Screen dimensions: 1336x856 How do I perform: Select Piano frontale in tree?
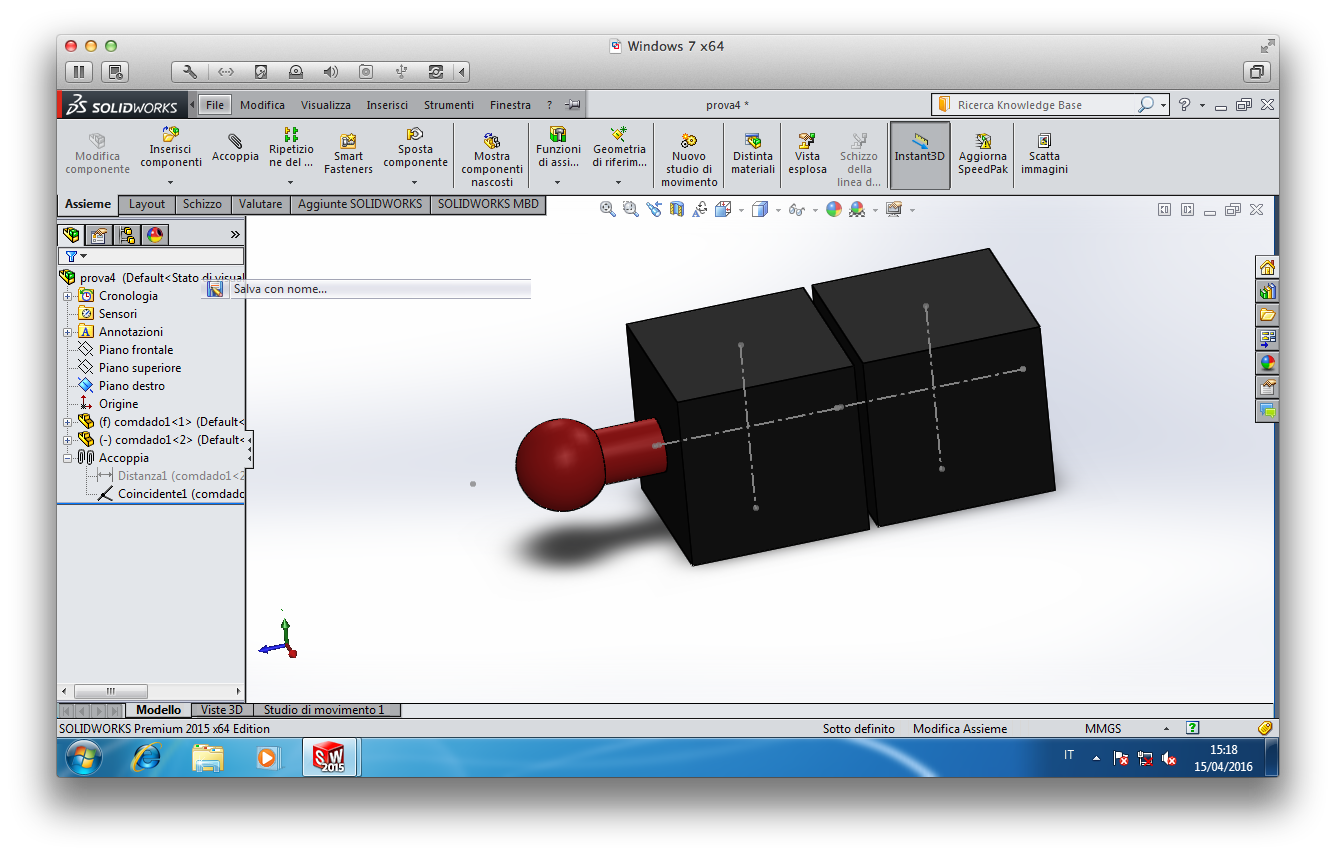point(135,350)
